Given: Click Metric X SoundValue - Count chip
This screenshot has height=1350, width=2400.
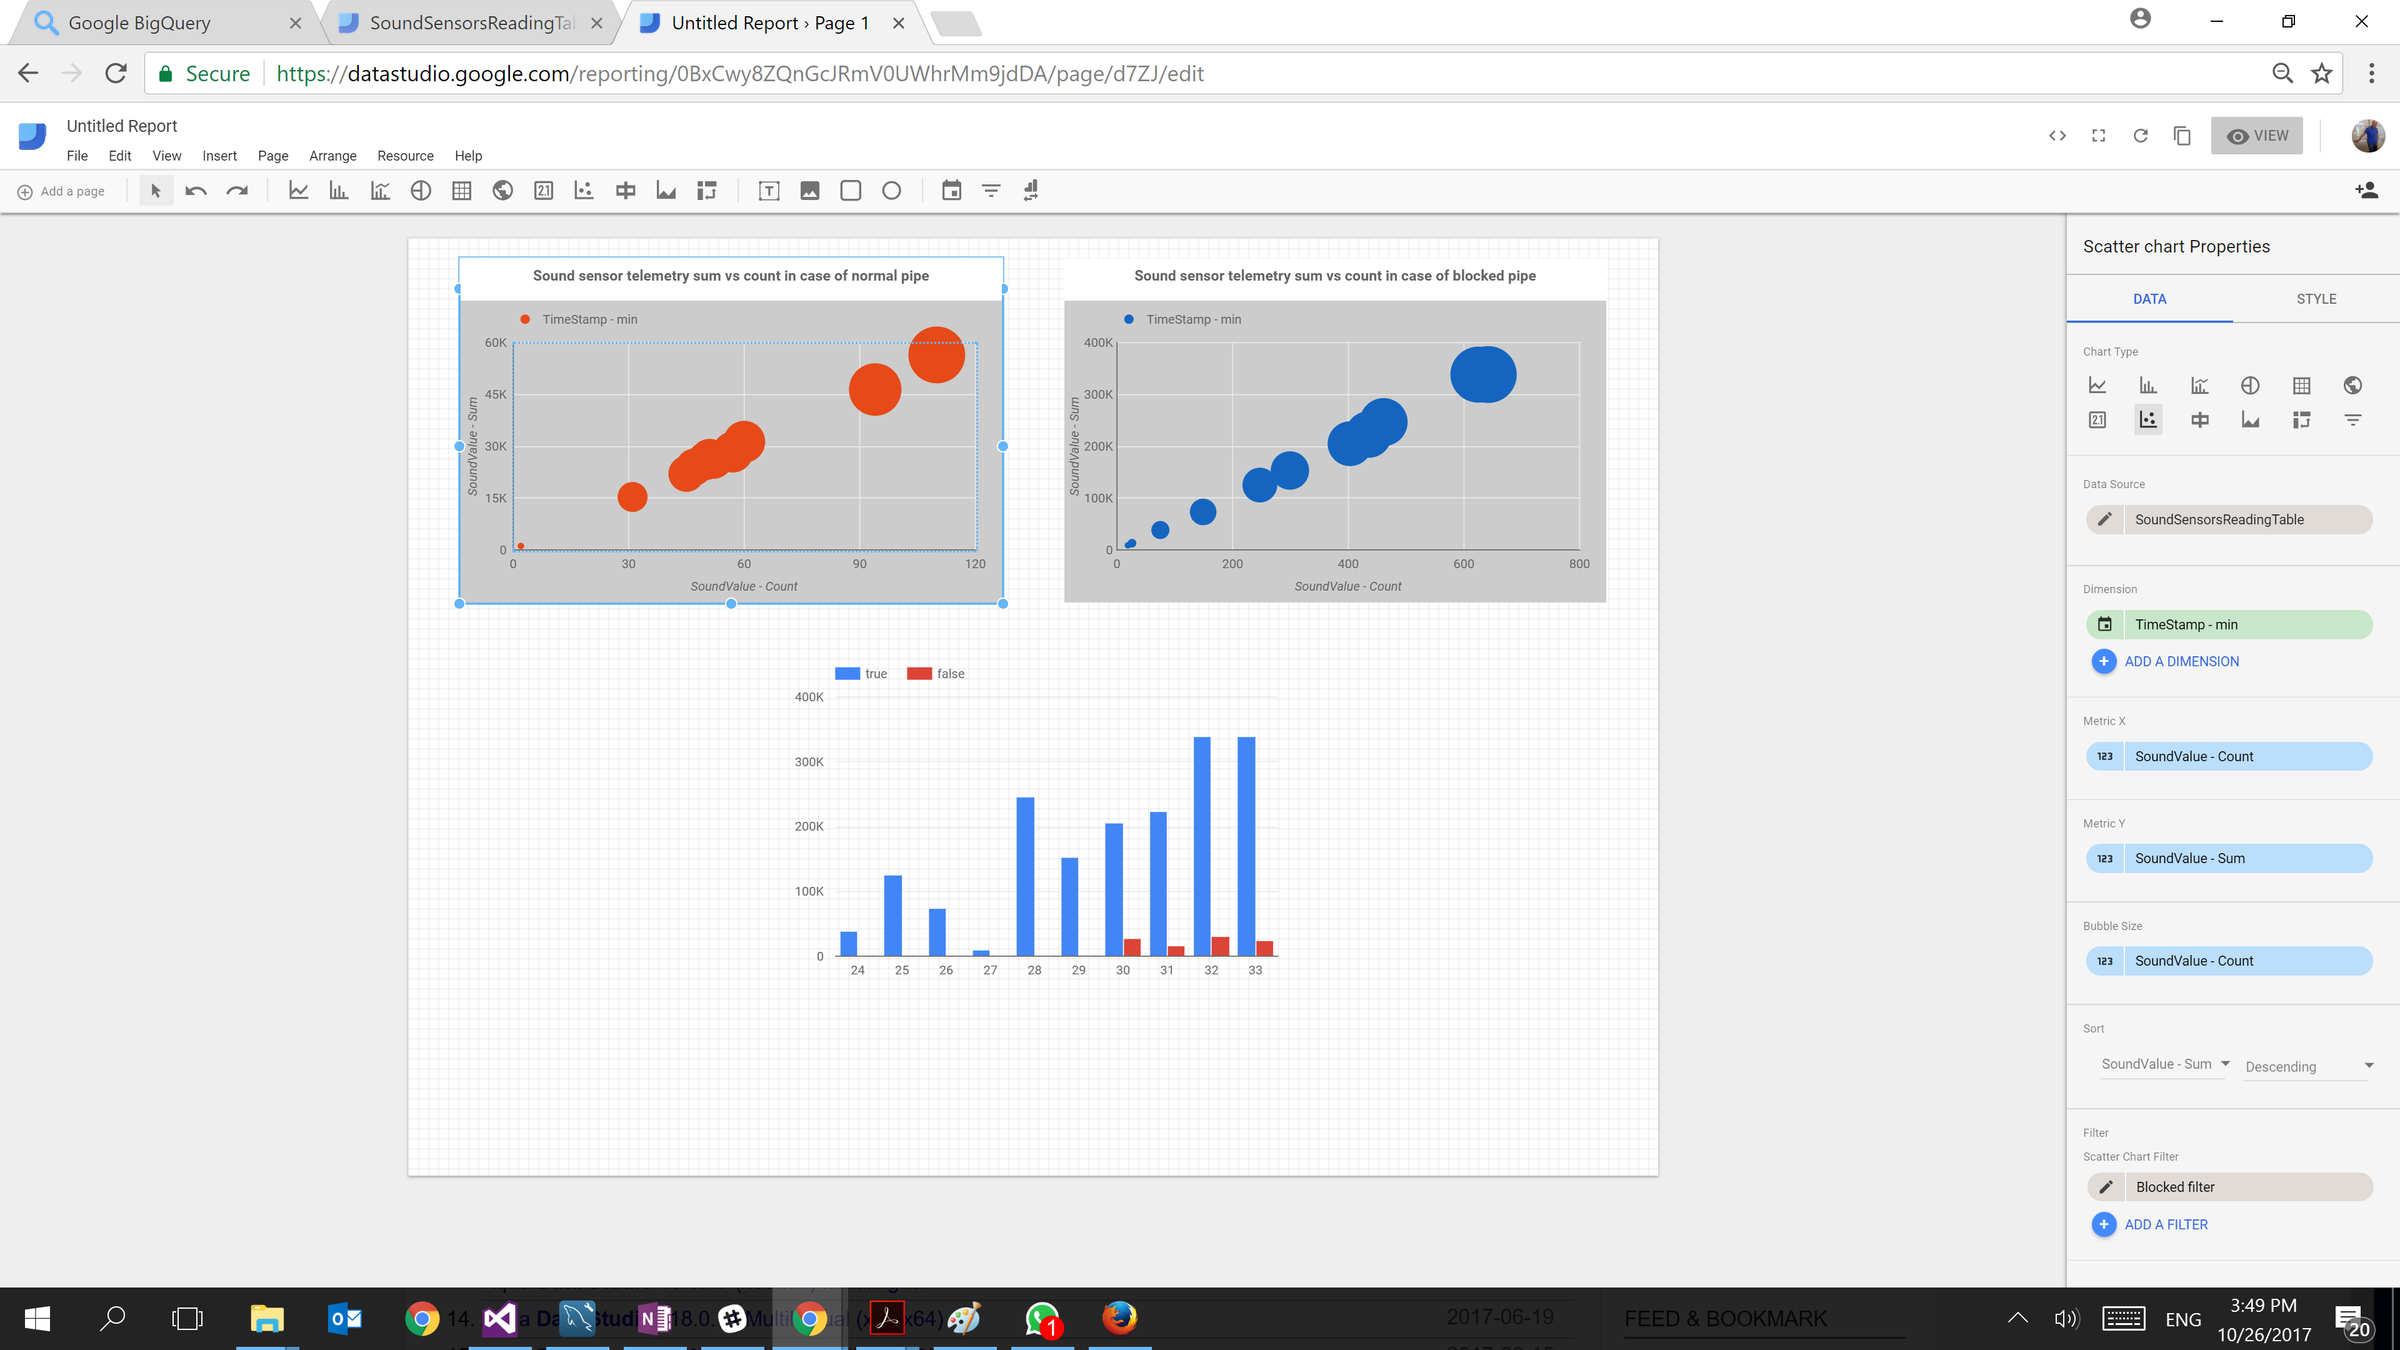Looking at the screenshot, I should pyautogui.click(x=2229, y=756).
